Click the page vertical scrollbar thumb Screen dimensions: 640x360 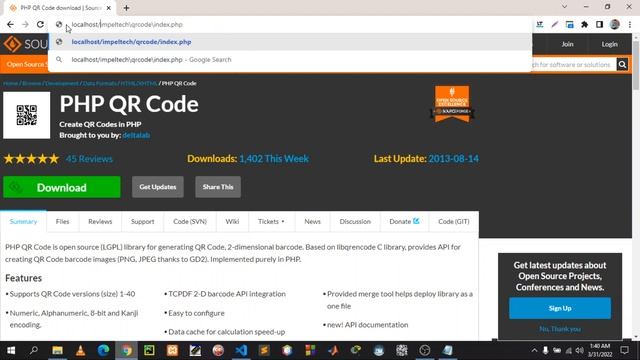[x=636, y=65]
